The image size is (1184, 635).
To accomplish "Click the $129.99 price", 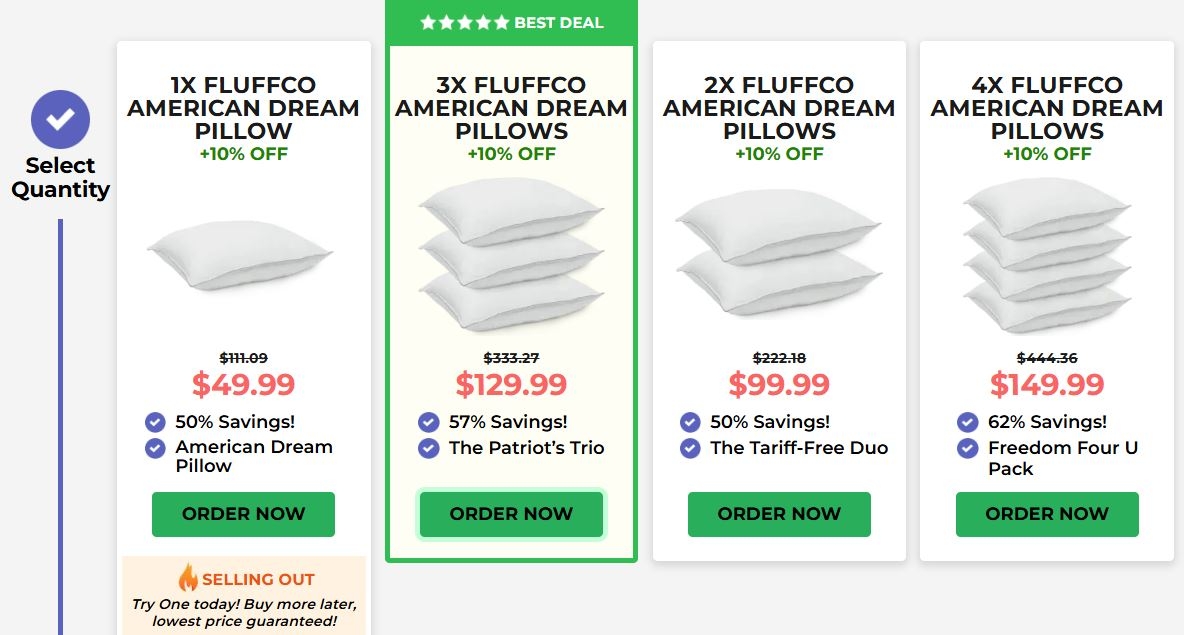I will pyautogui.click(x=511, y=385).
